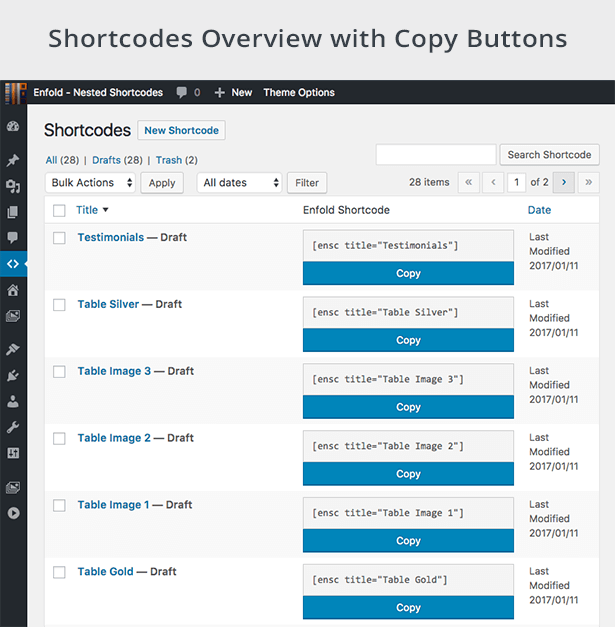This screenshot has width=615, height=627.
Task: Copy the Table Gold shortcode
Action: [408, 607]
